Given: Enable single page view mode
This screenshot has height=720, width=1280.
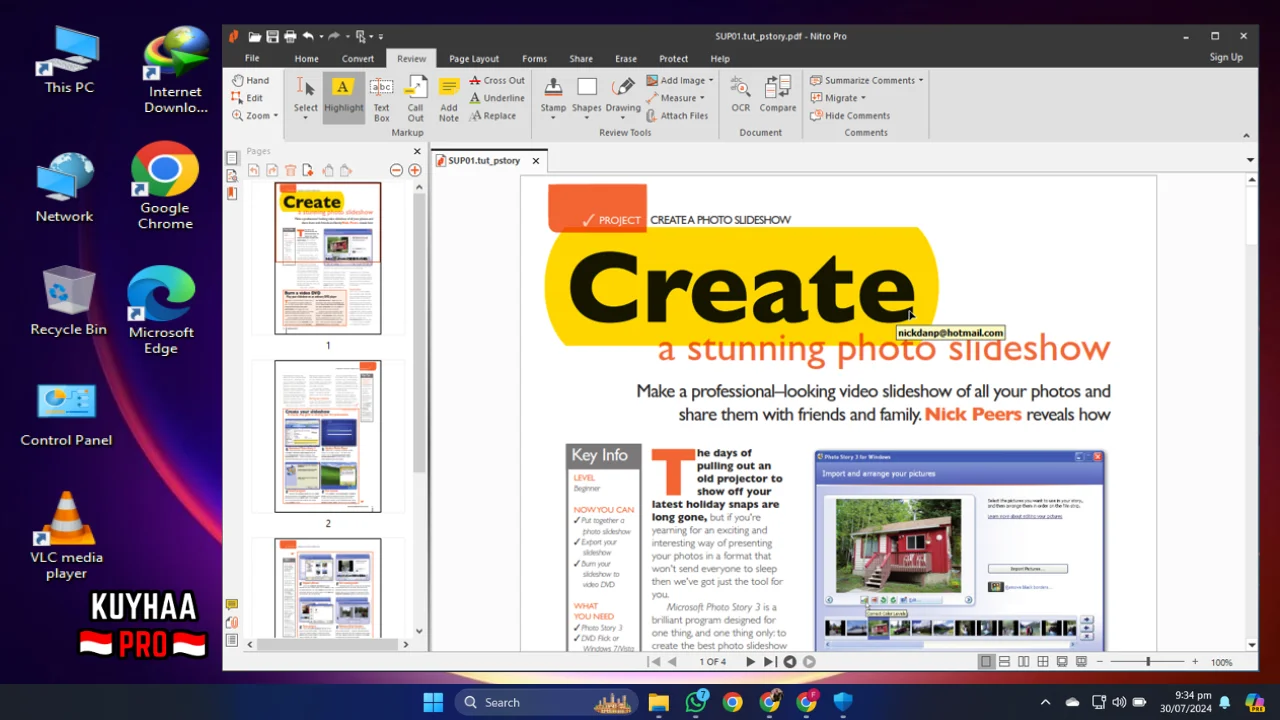Looking at the screenshot, I should point(986,662).
